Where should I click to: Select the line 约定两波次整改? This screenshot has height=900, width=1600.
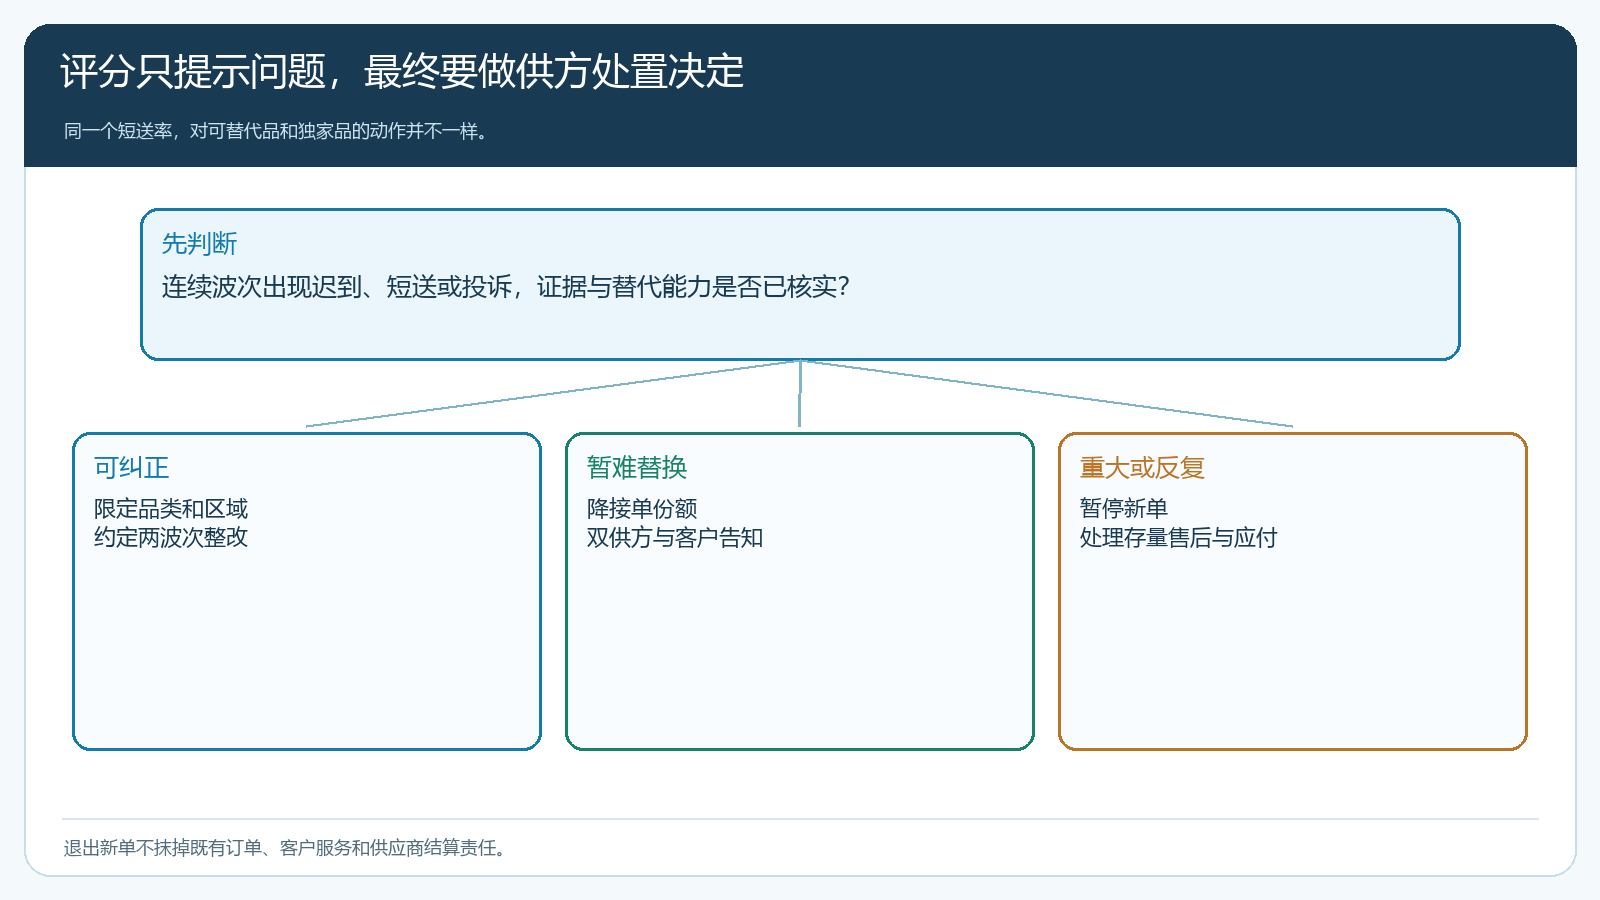coord(171,538)
